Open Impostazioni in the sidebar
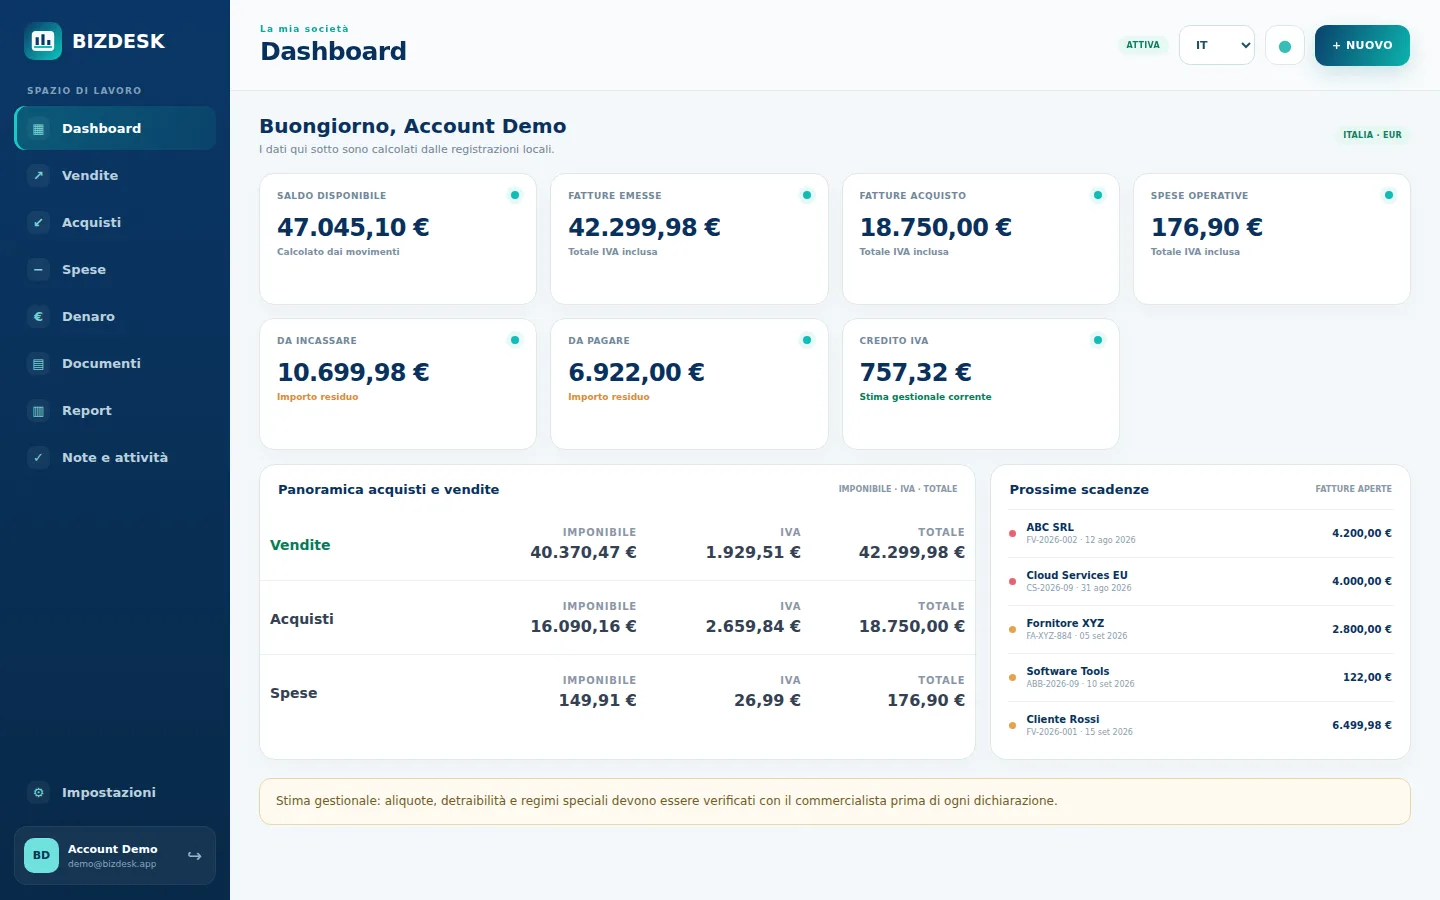This screenshot has height=900, width=1440. click(115, 792)
